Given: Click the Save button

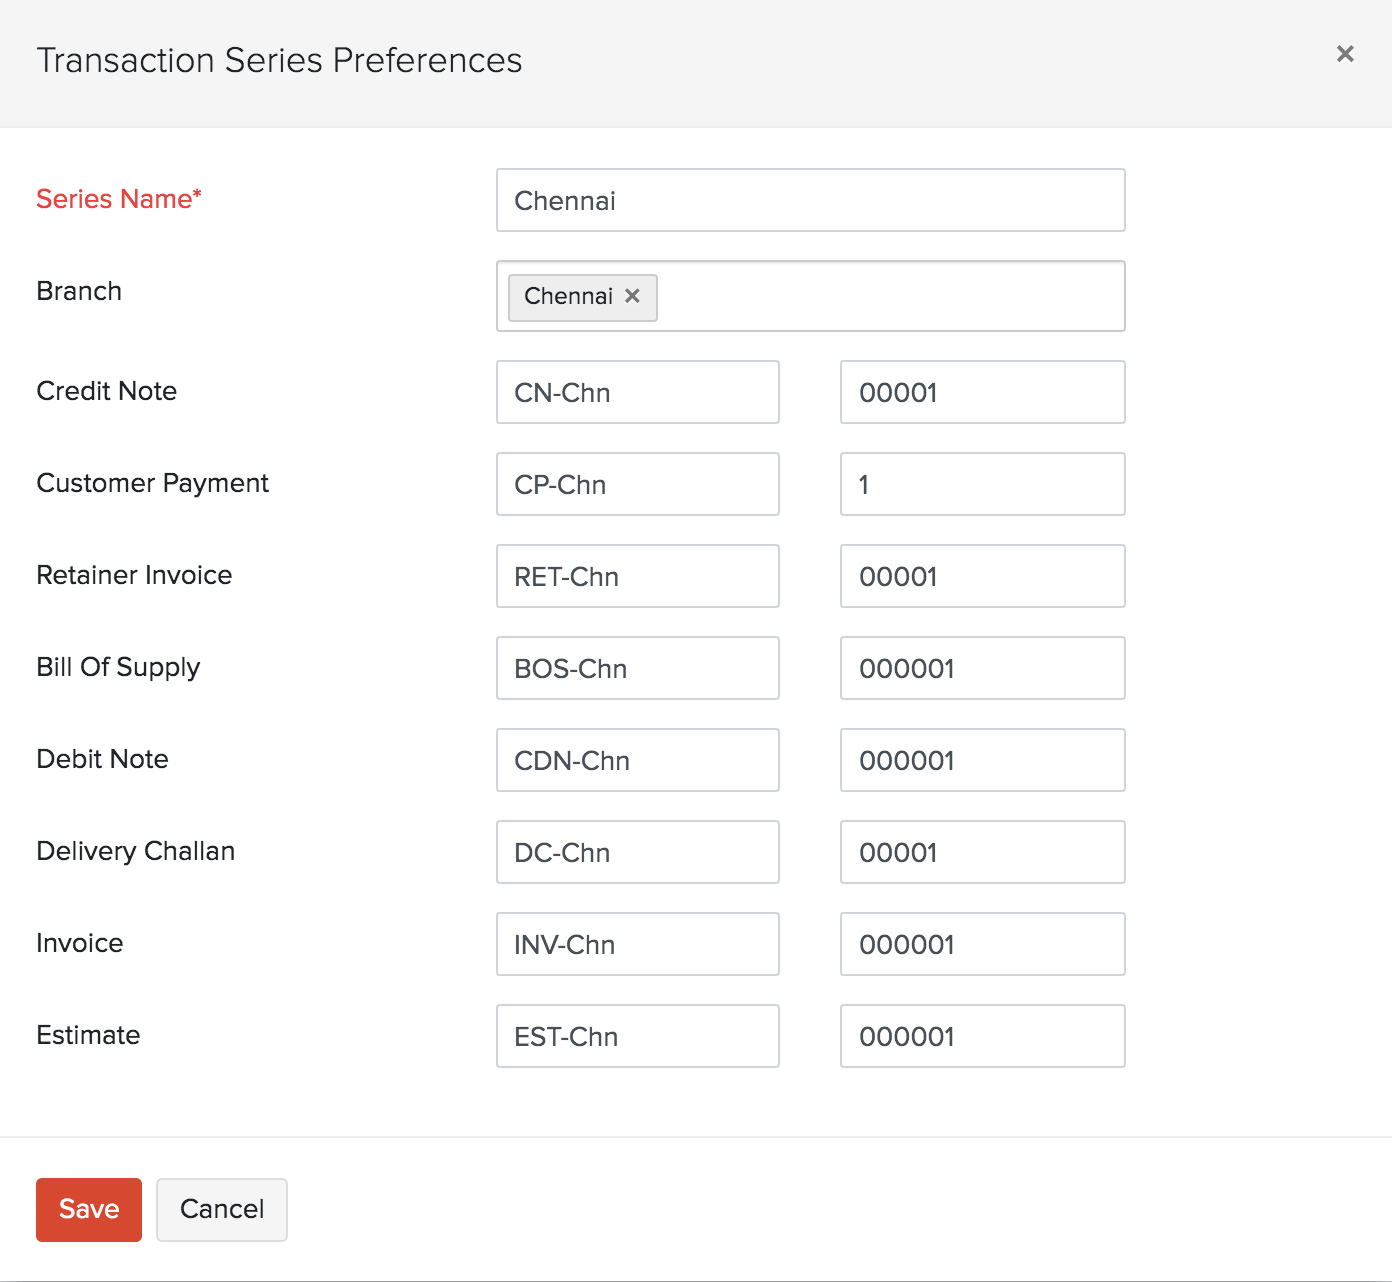Looking at the screenshot, I should click(88, 1209).
